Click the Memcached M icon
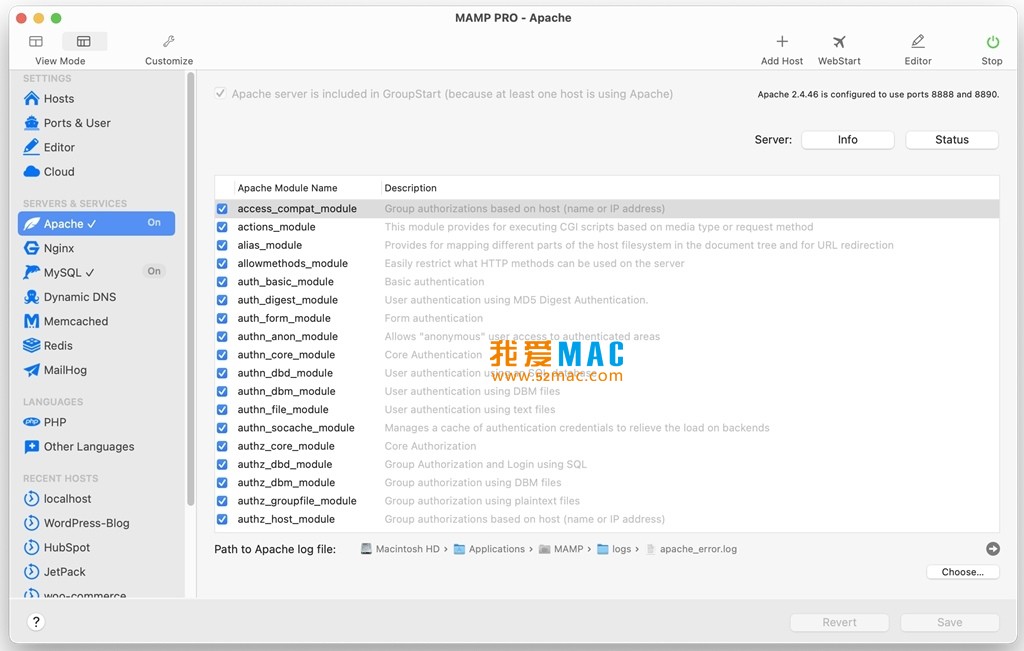The image size is (1024, 651). click(x=31, y=321)
